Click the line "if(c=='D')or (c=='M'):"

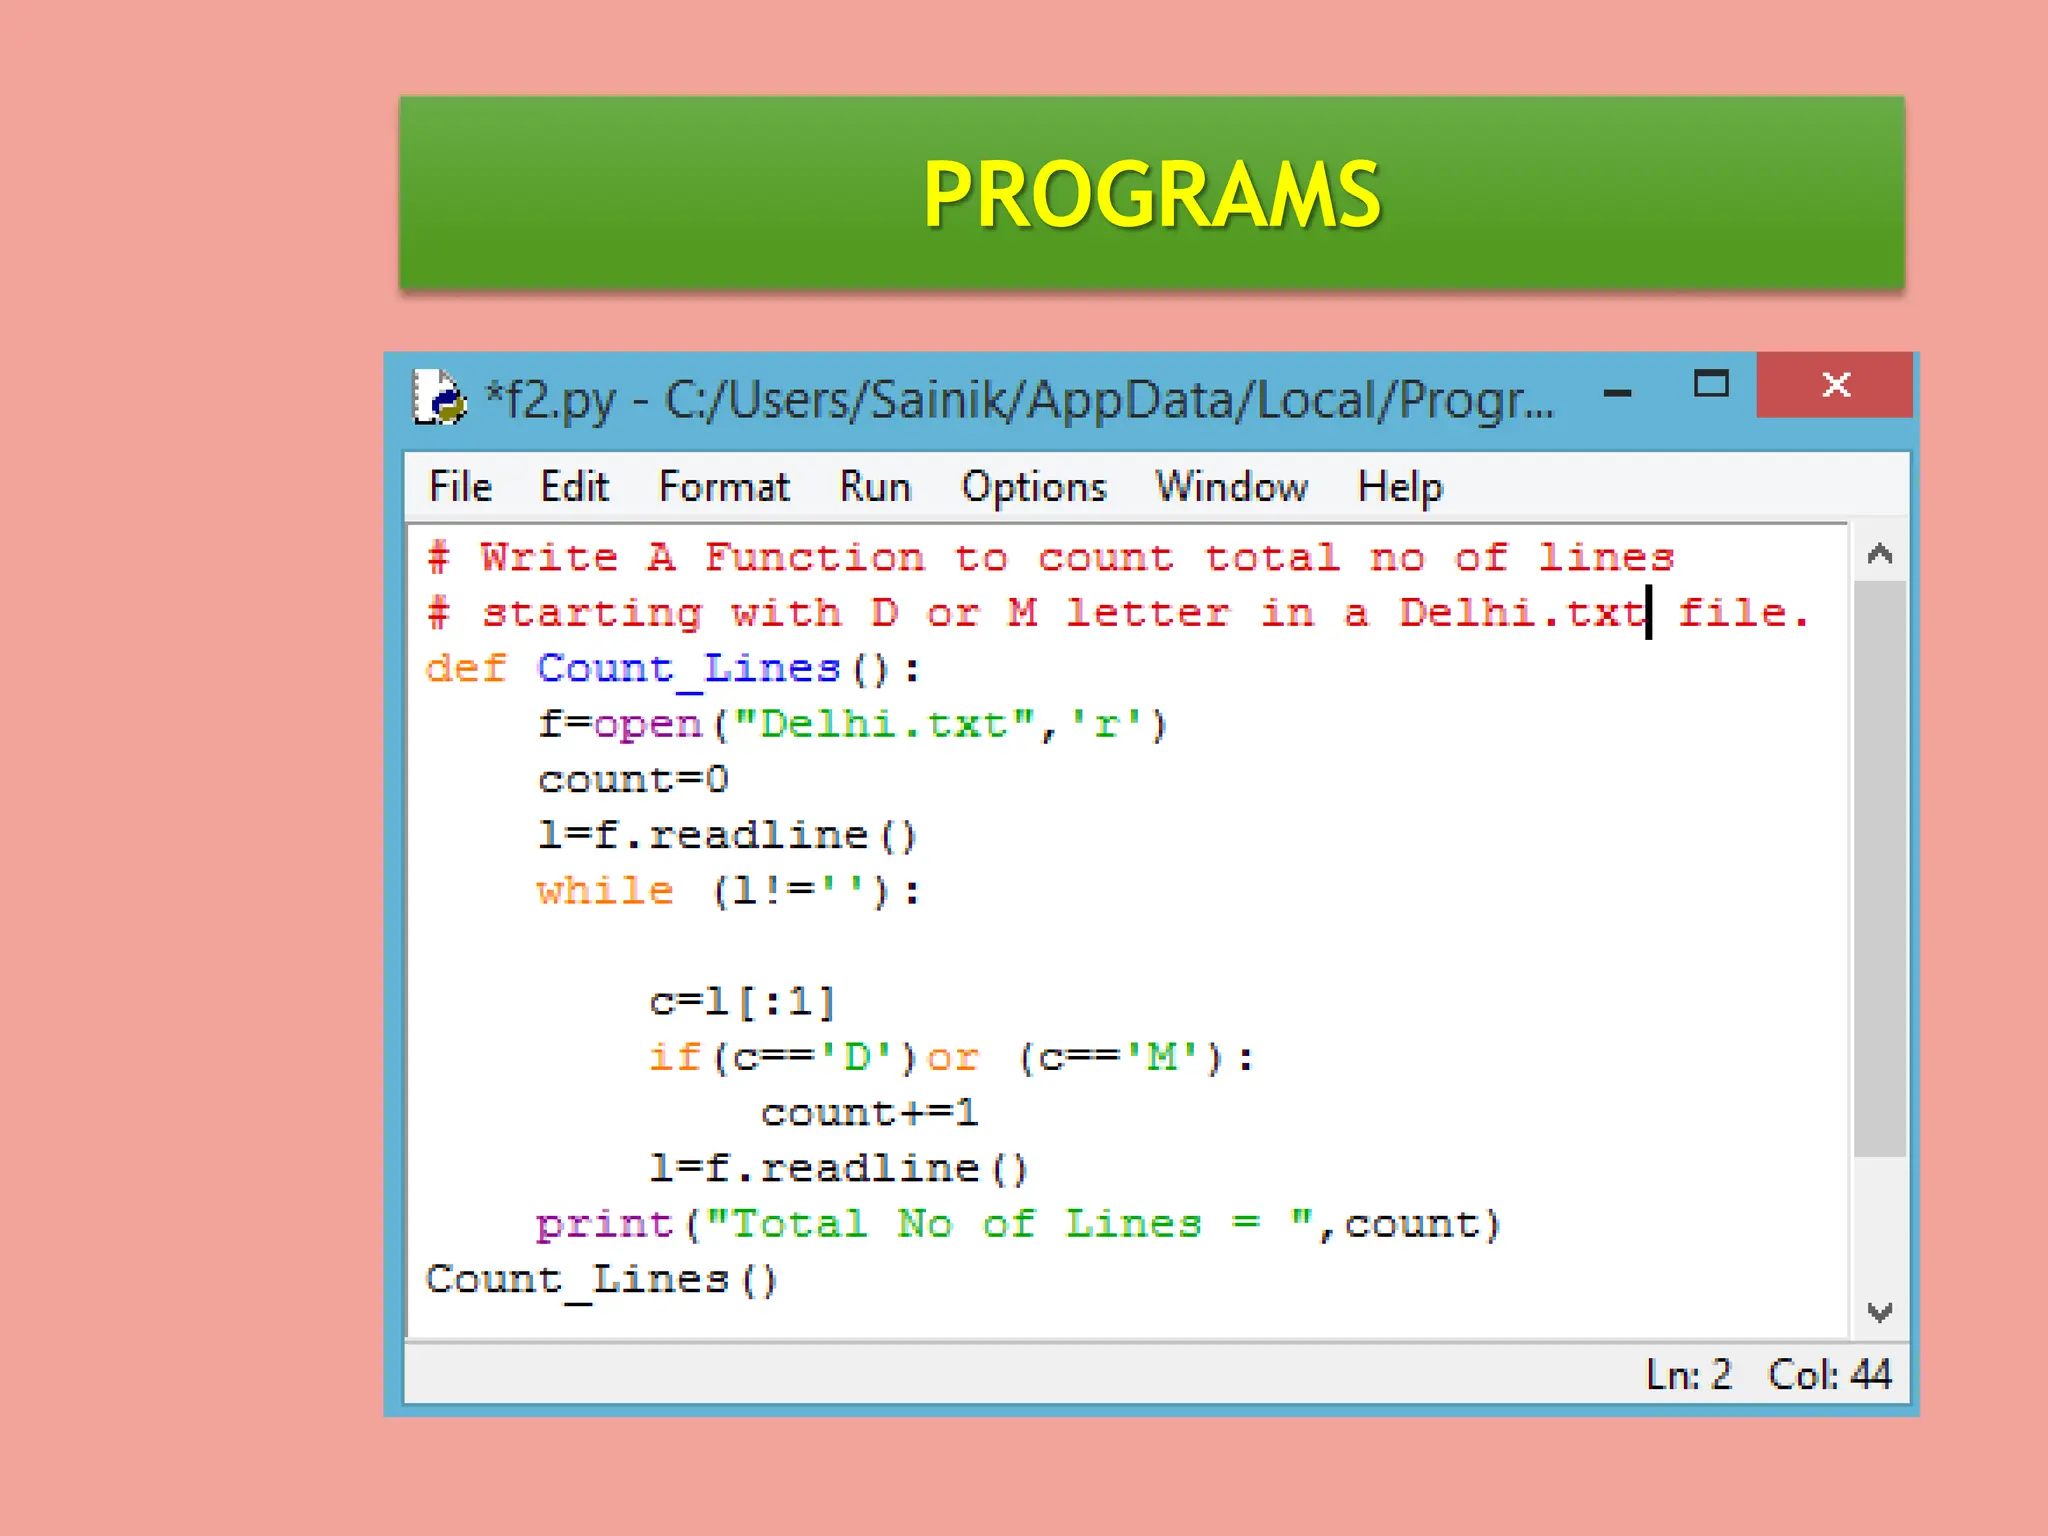(951, 1058)
